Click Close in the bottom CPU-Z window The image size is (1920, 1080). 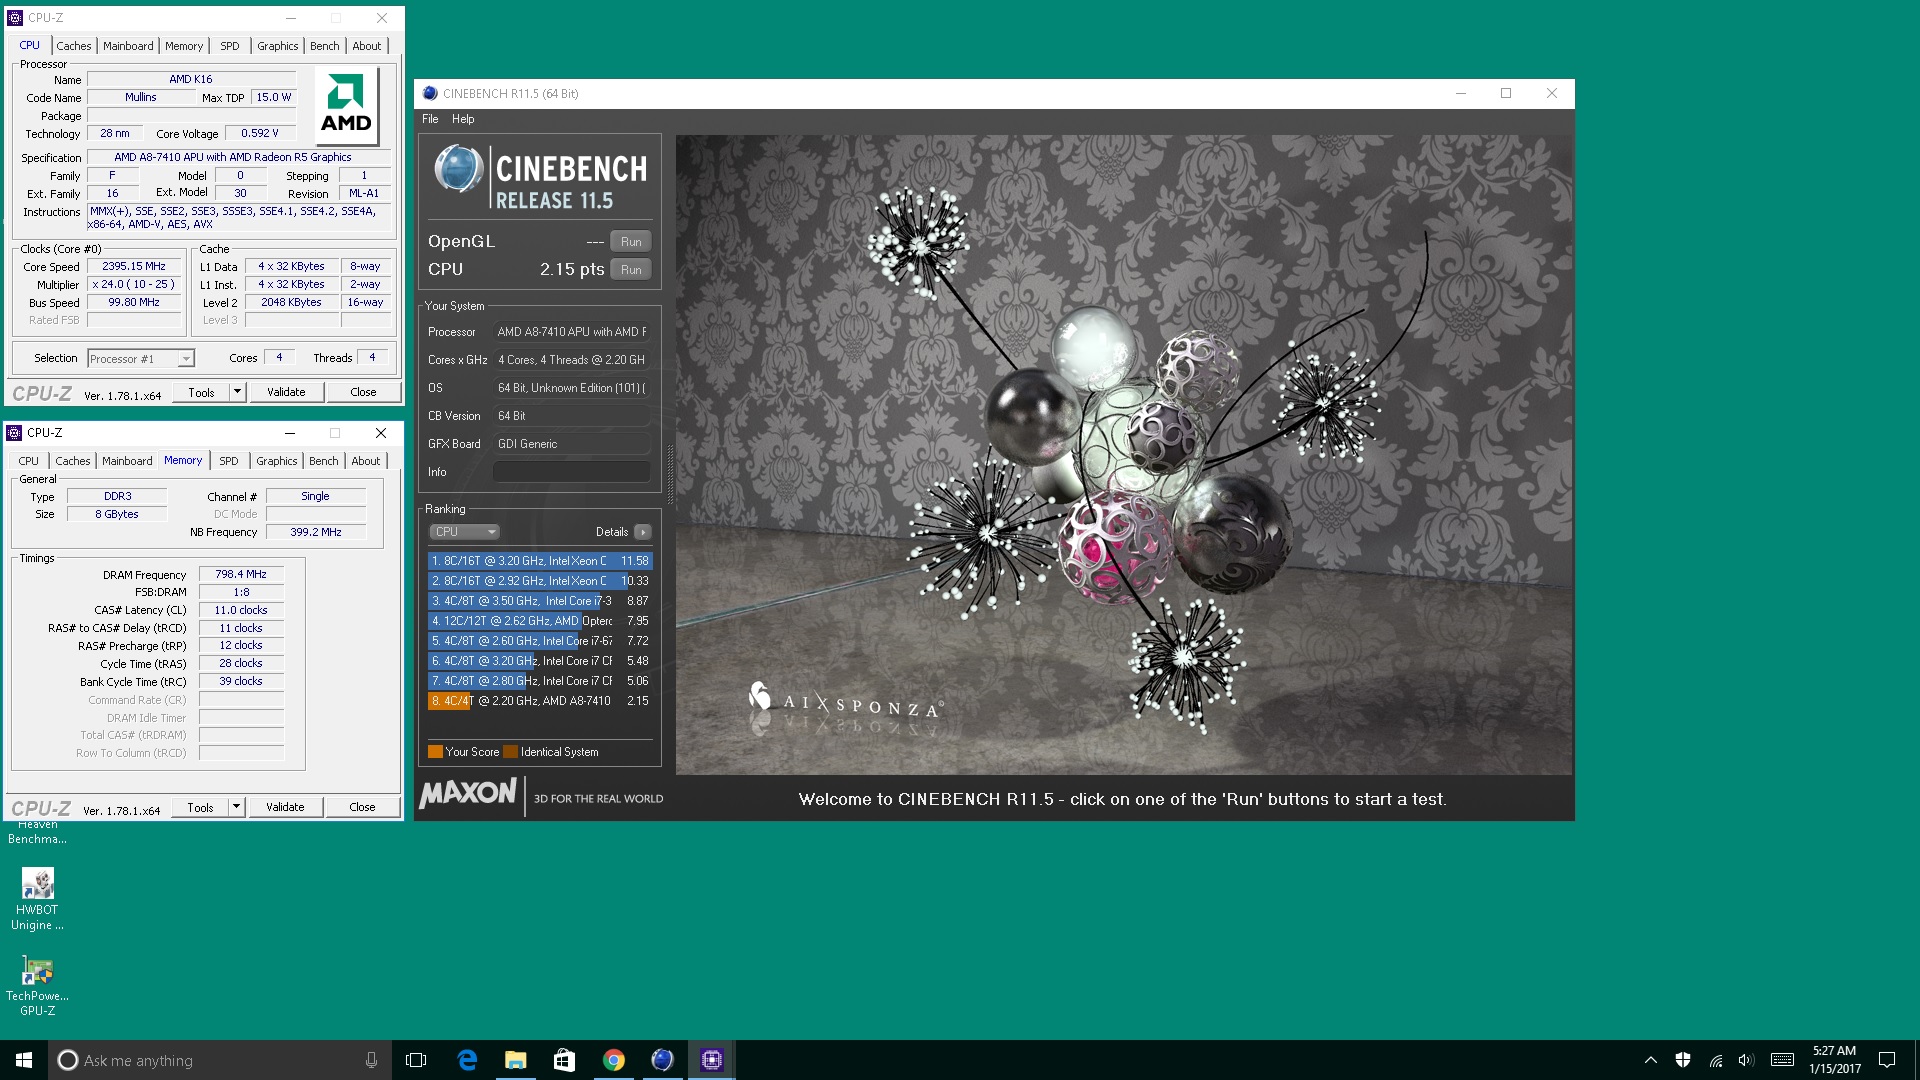362,807
